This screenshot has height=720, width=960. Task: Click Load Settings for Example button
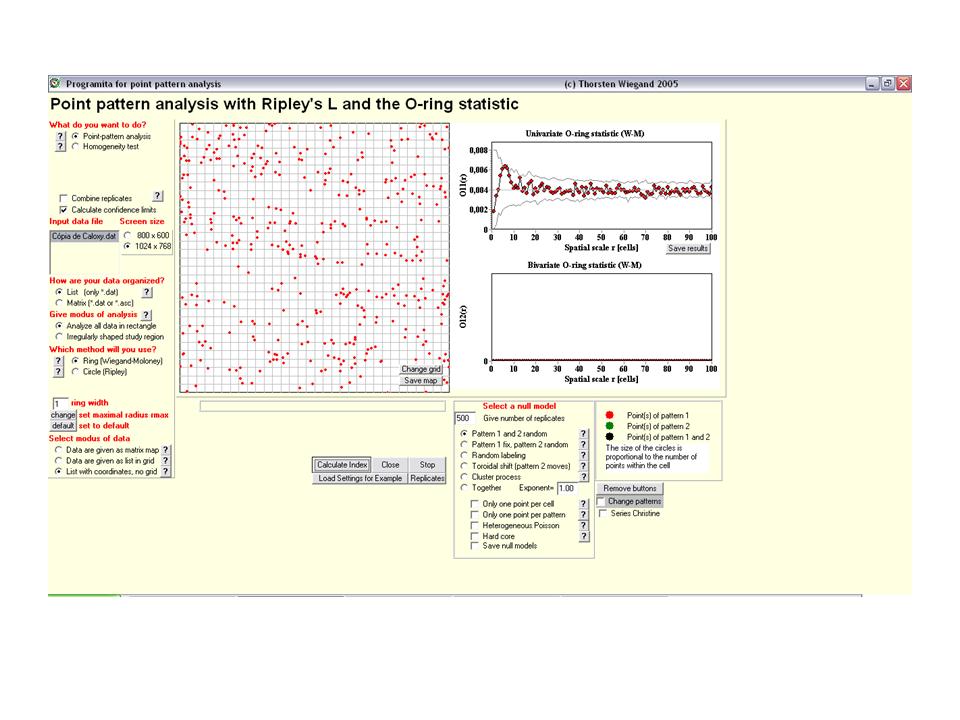point(359,479)
